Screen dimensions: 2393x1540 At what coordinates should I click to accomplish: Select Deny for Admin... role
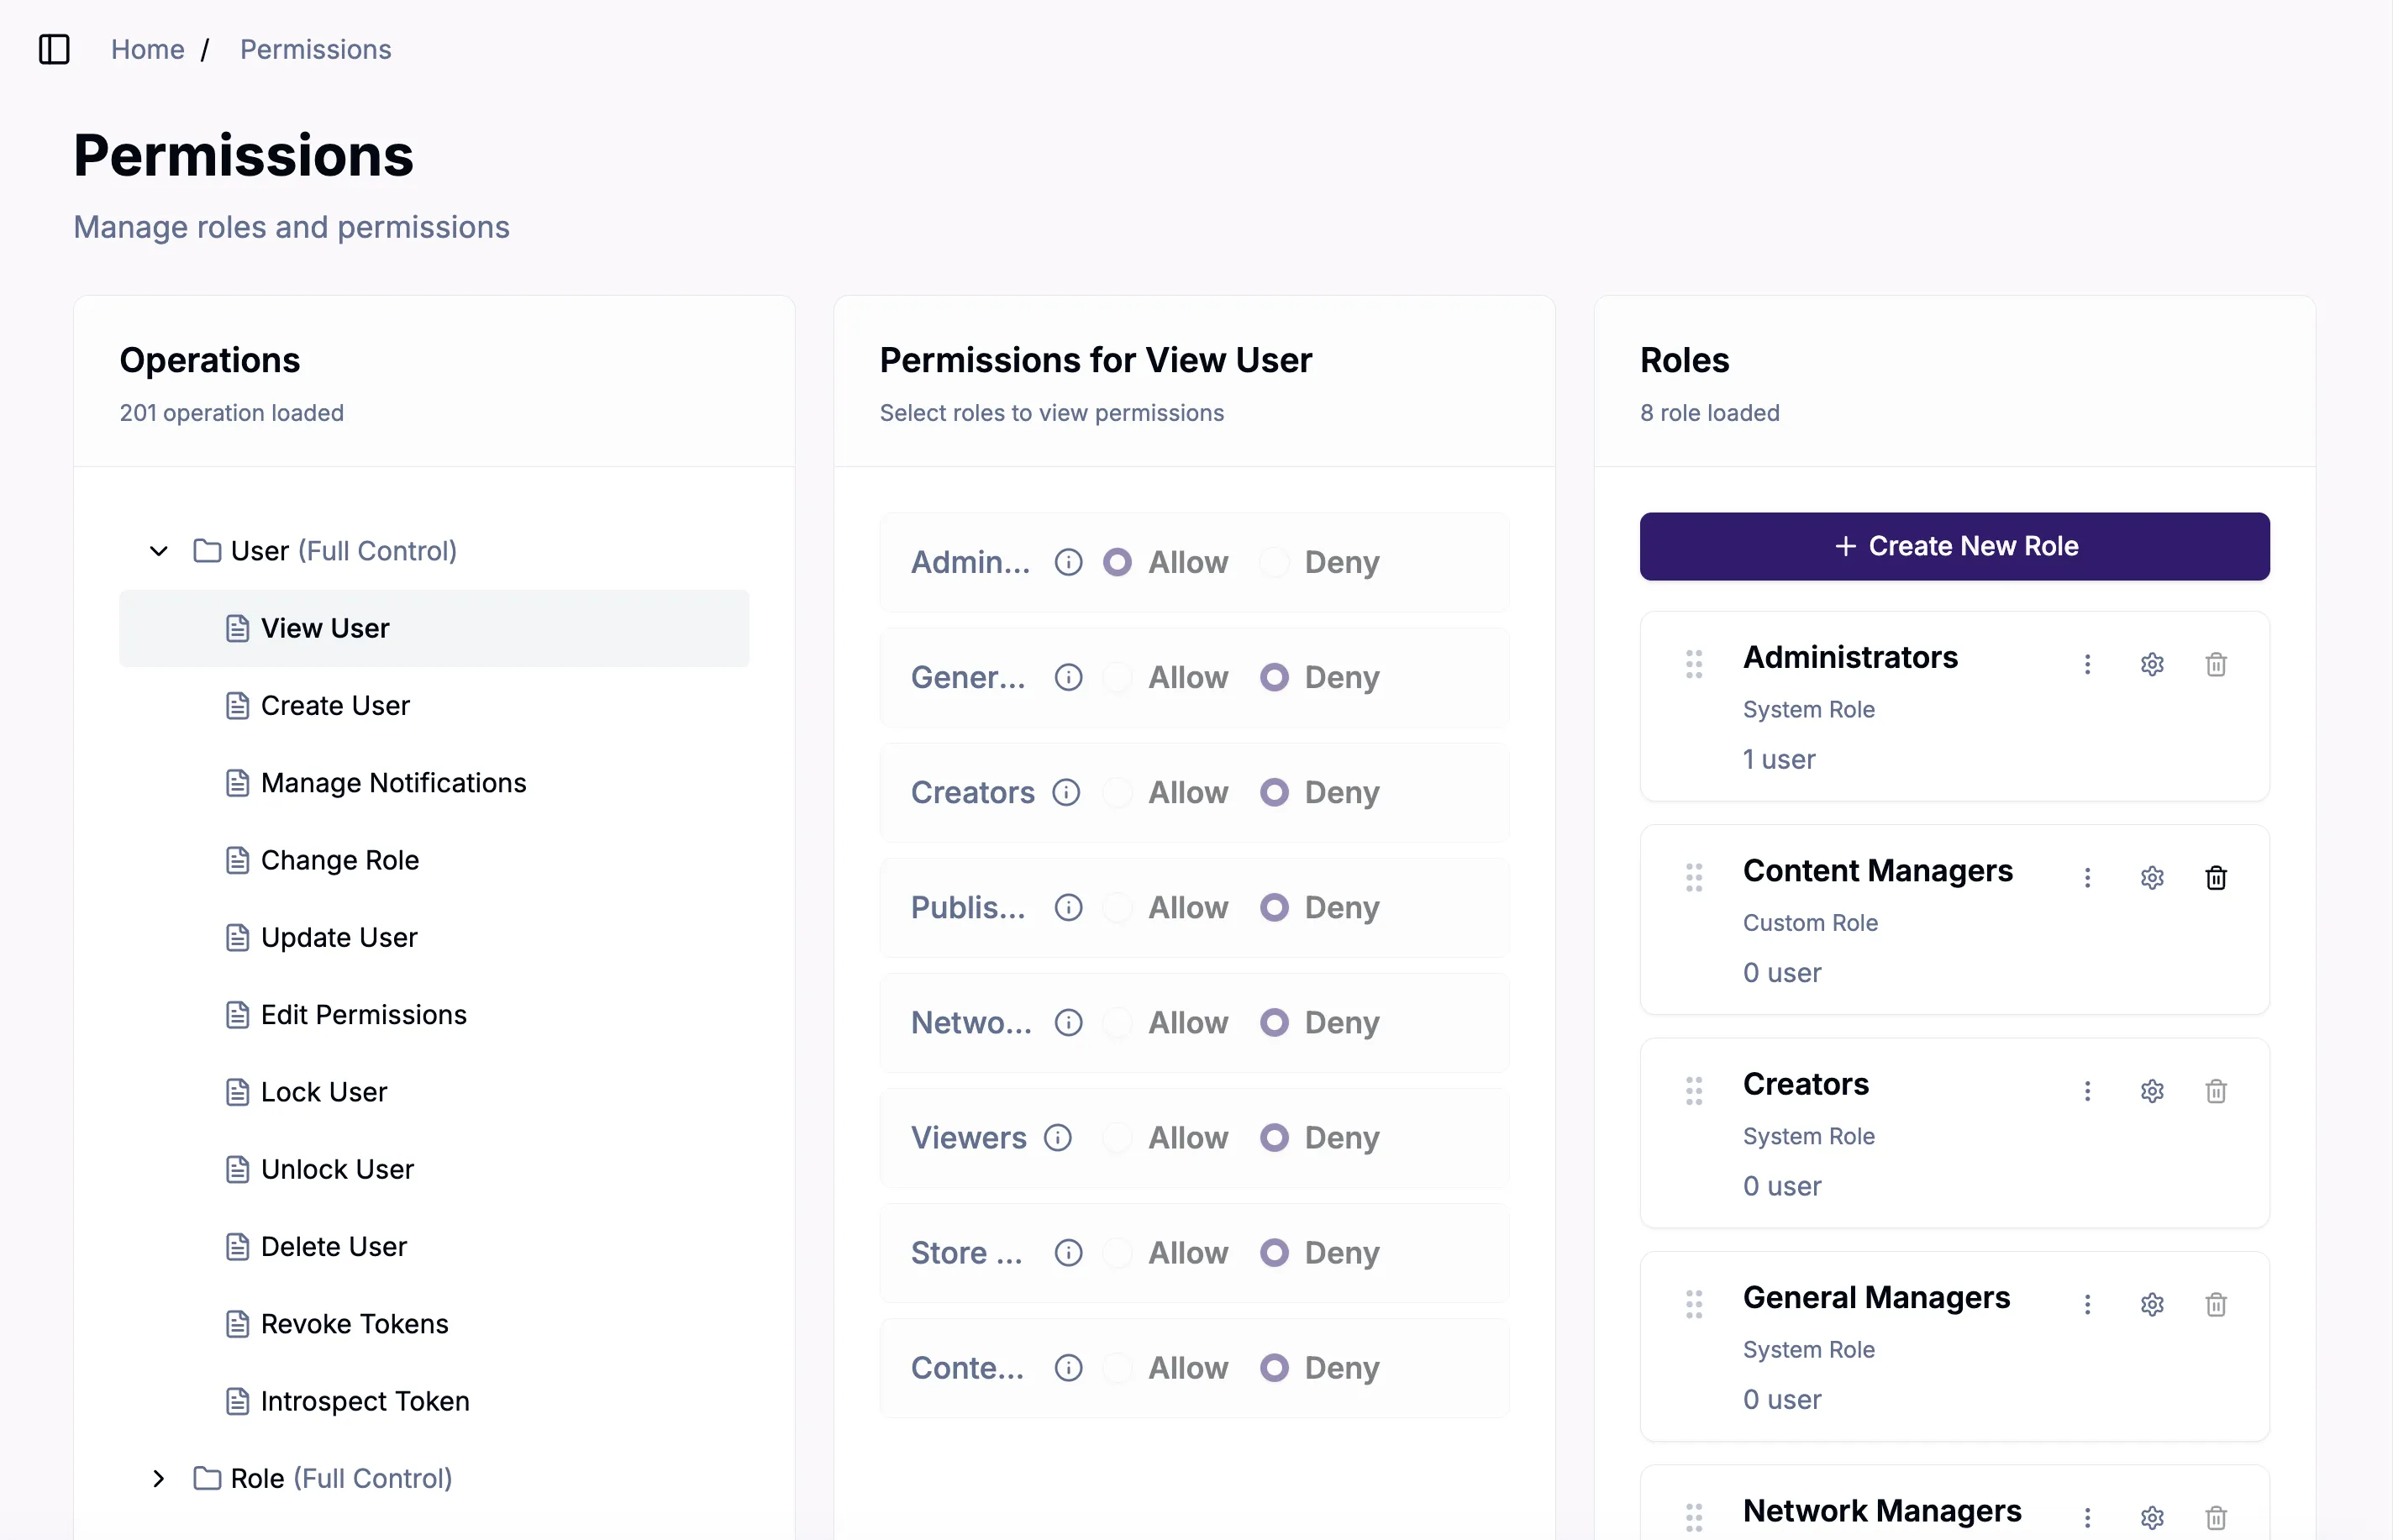pyautogui.click(x=1274, y=562)
